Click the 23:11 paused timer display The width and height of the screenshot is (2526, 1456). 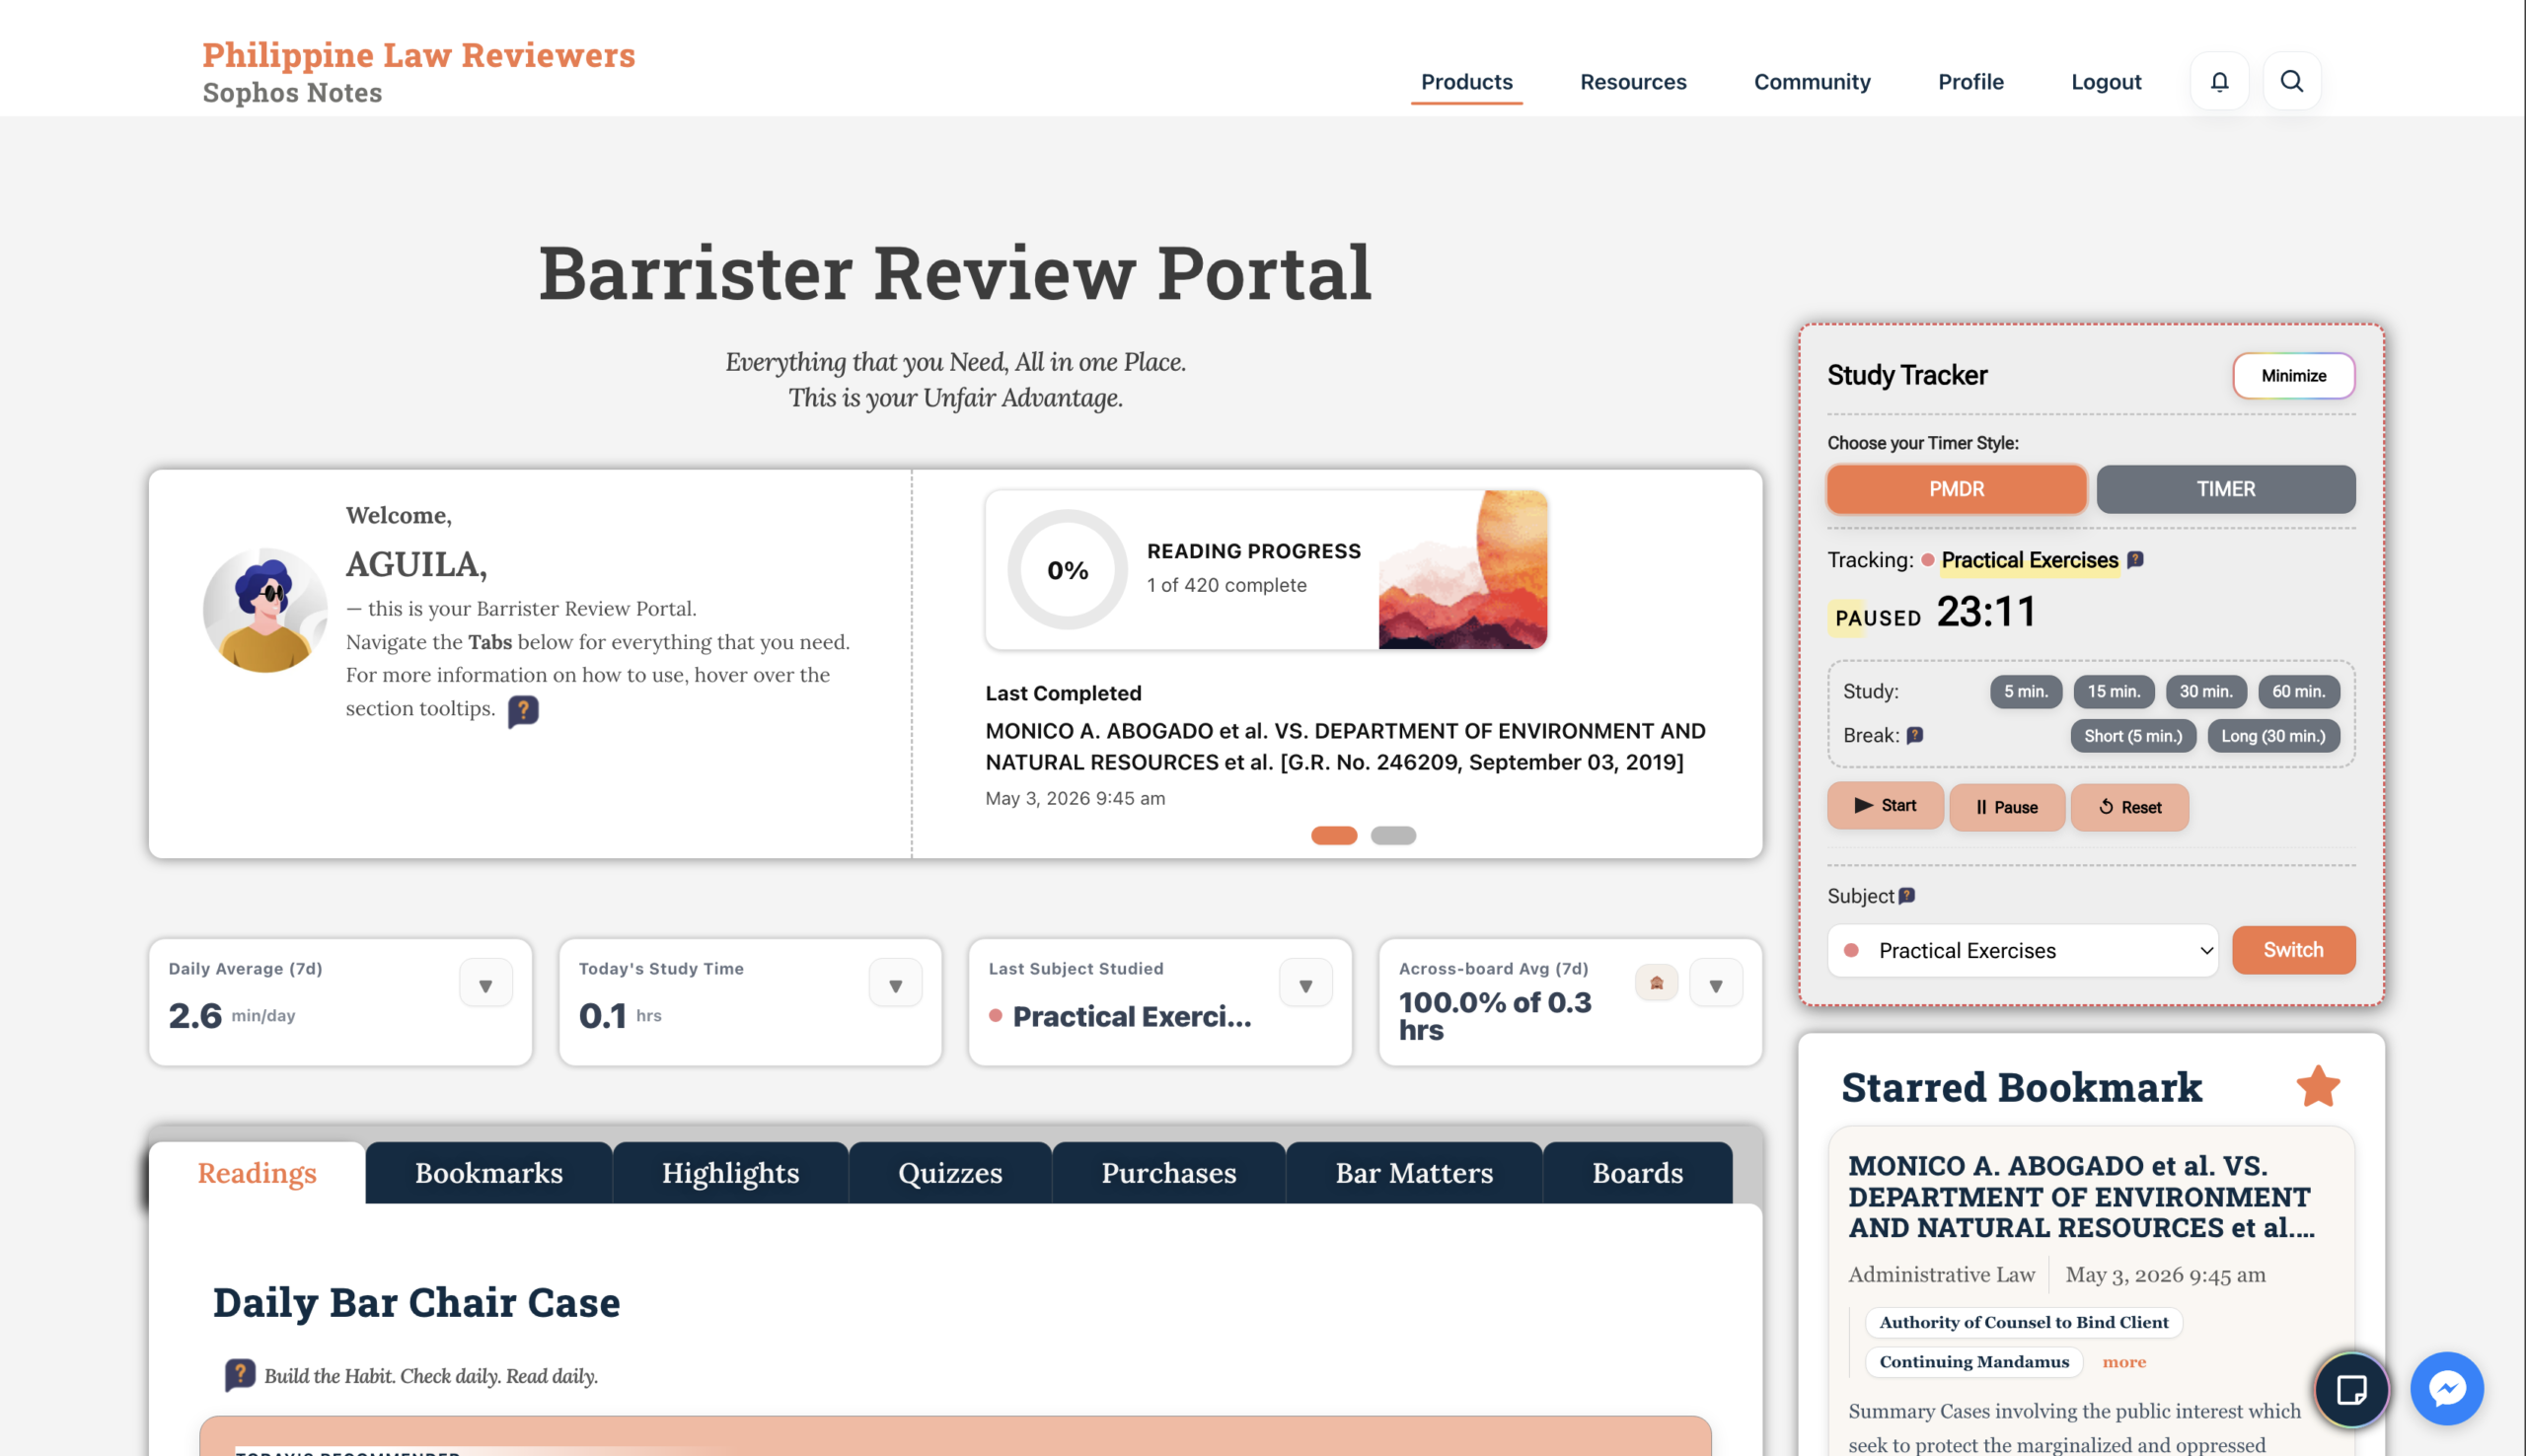click(x=1986, y=612)
